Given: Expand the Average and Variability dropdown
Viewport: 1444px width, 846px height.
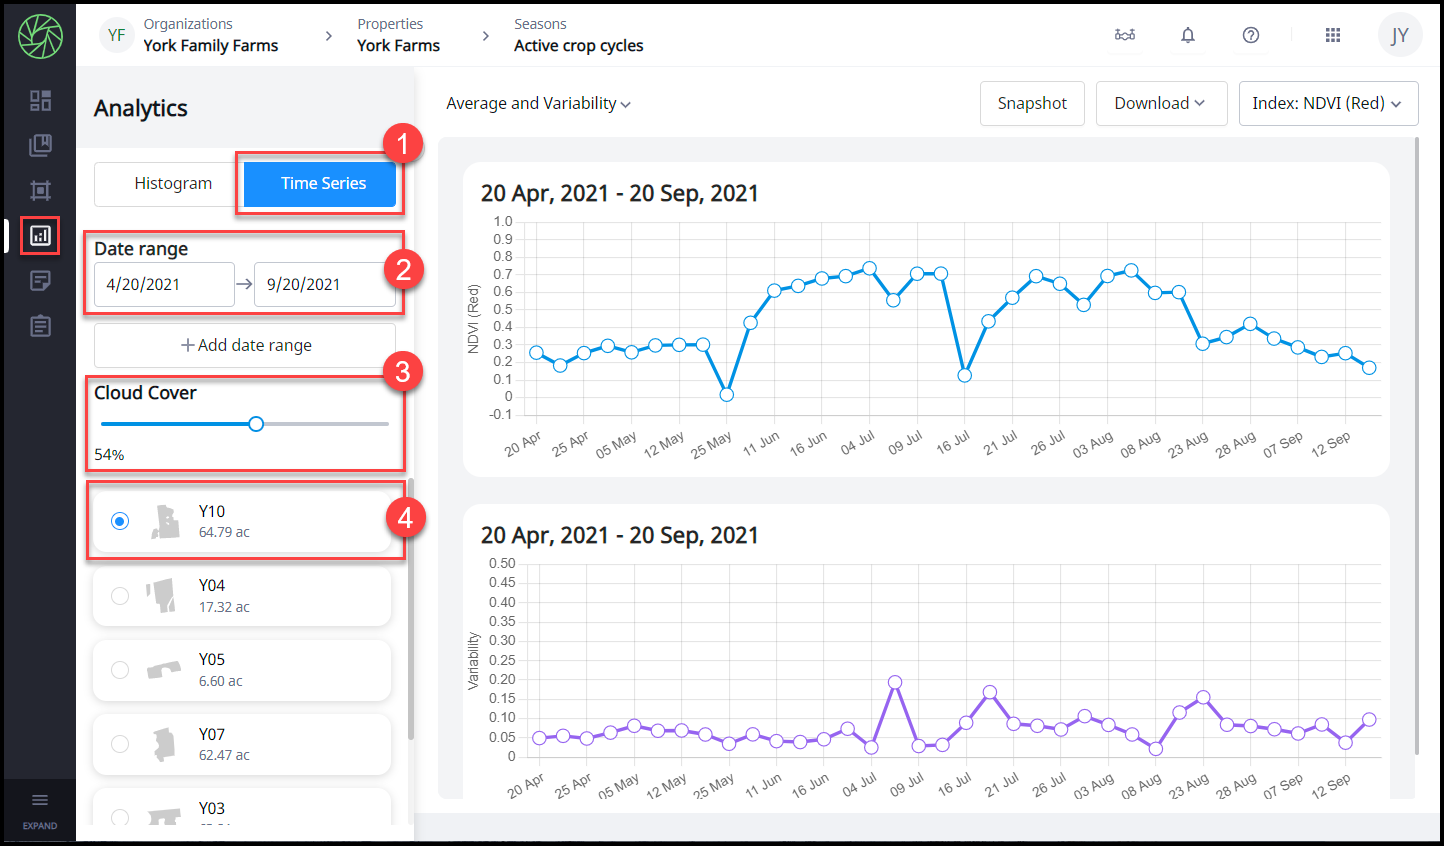Looking at the screenshot, I should point(538,104).
